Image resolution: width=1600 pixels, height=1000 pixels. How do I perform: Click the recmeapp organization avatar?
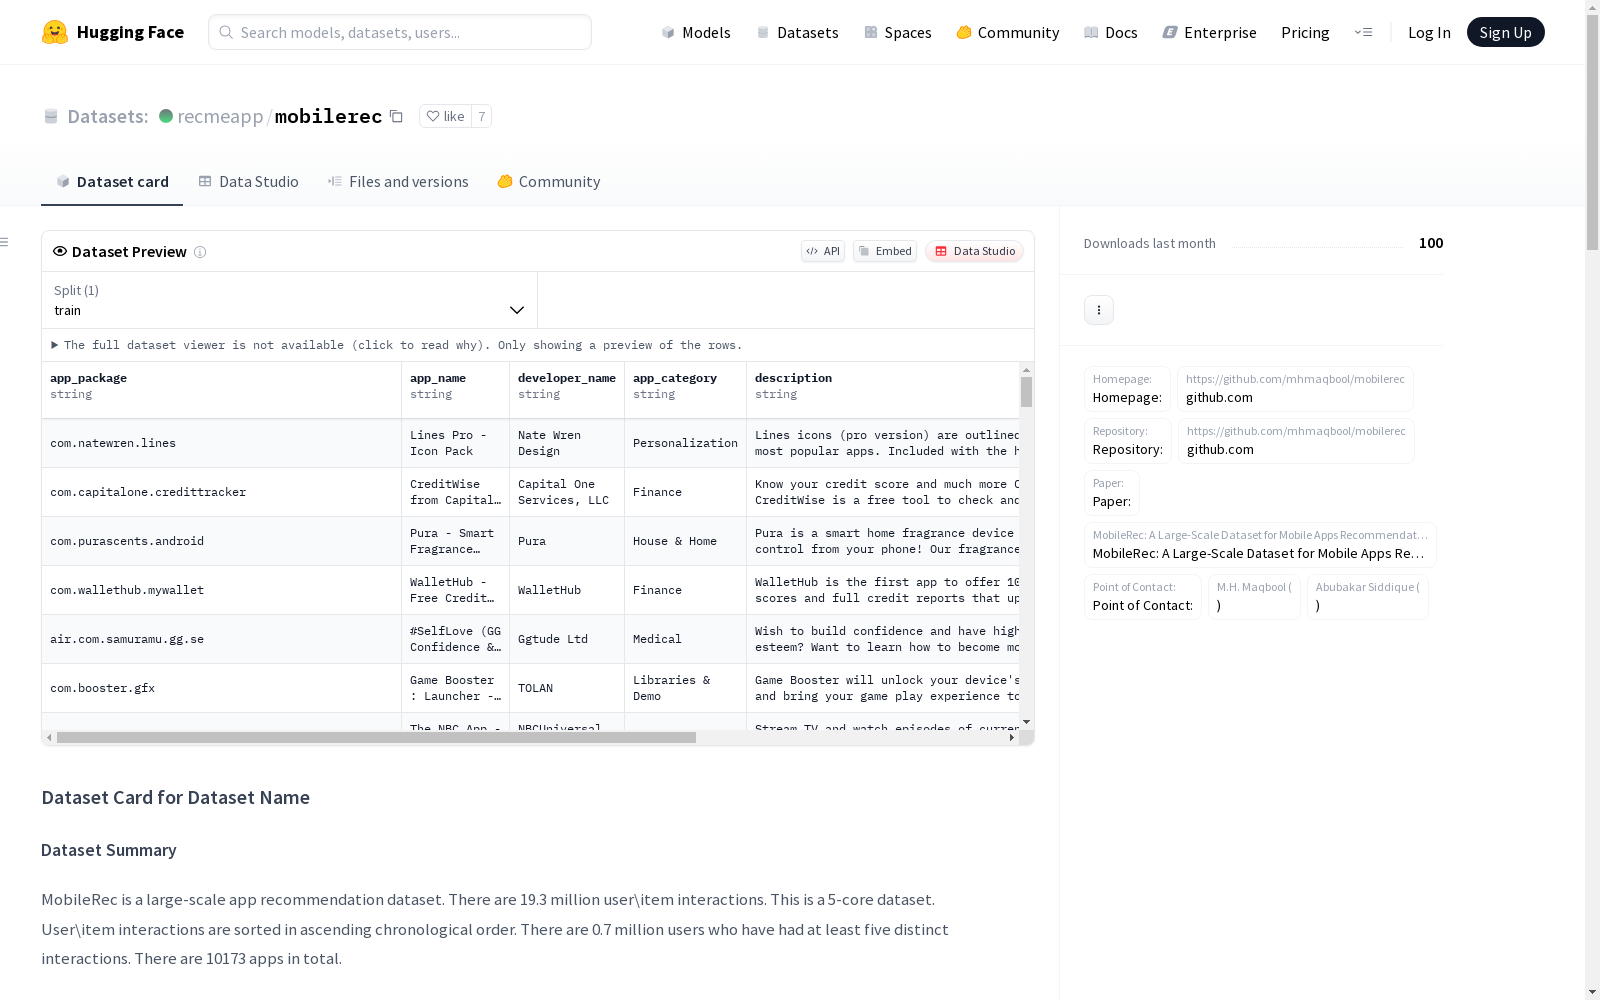tap(166, 116)
